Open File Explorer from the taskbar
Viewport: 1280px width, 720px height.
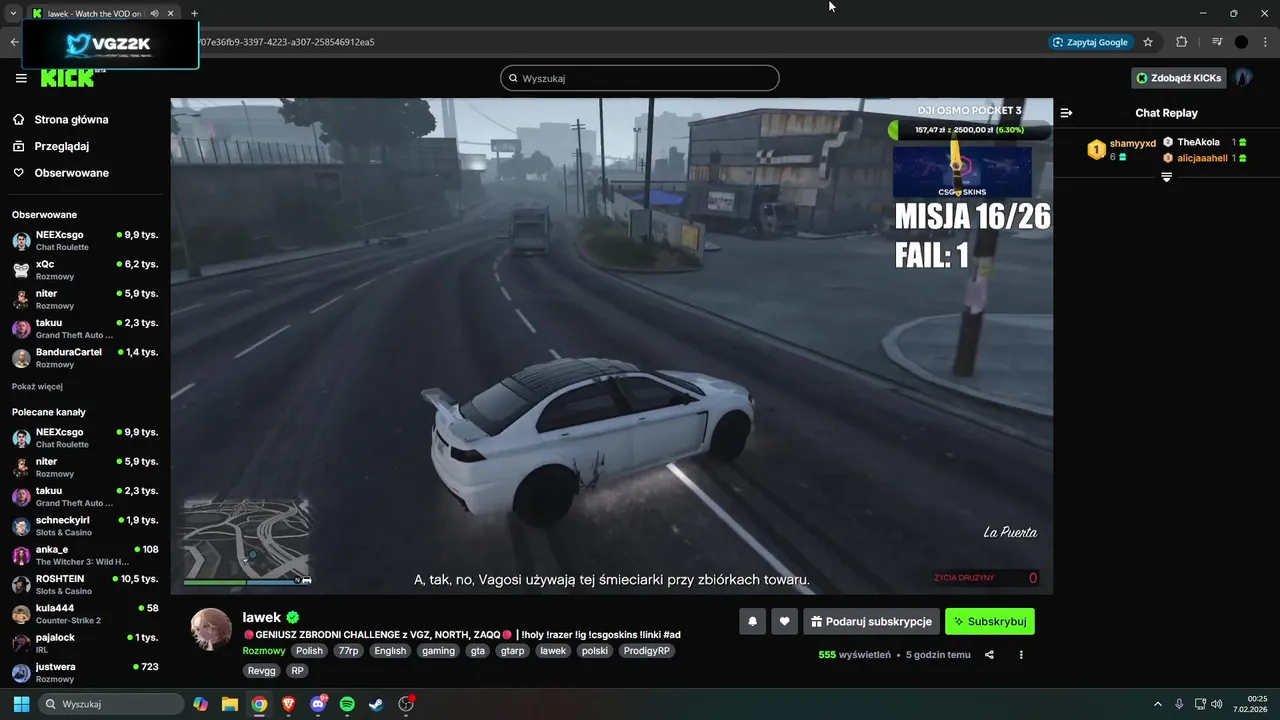[230, 704]
